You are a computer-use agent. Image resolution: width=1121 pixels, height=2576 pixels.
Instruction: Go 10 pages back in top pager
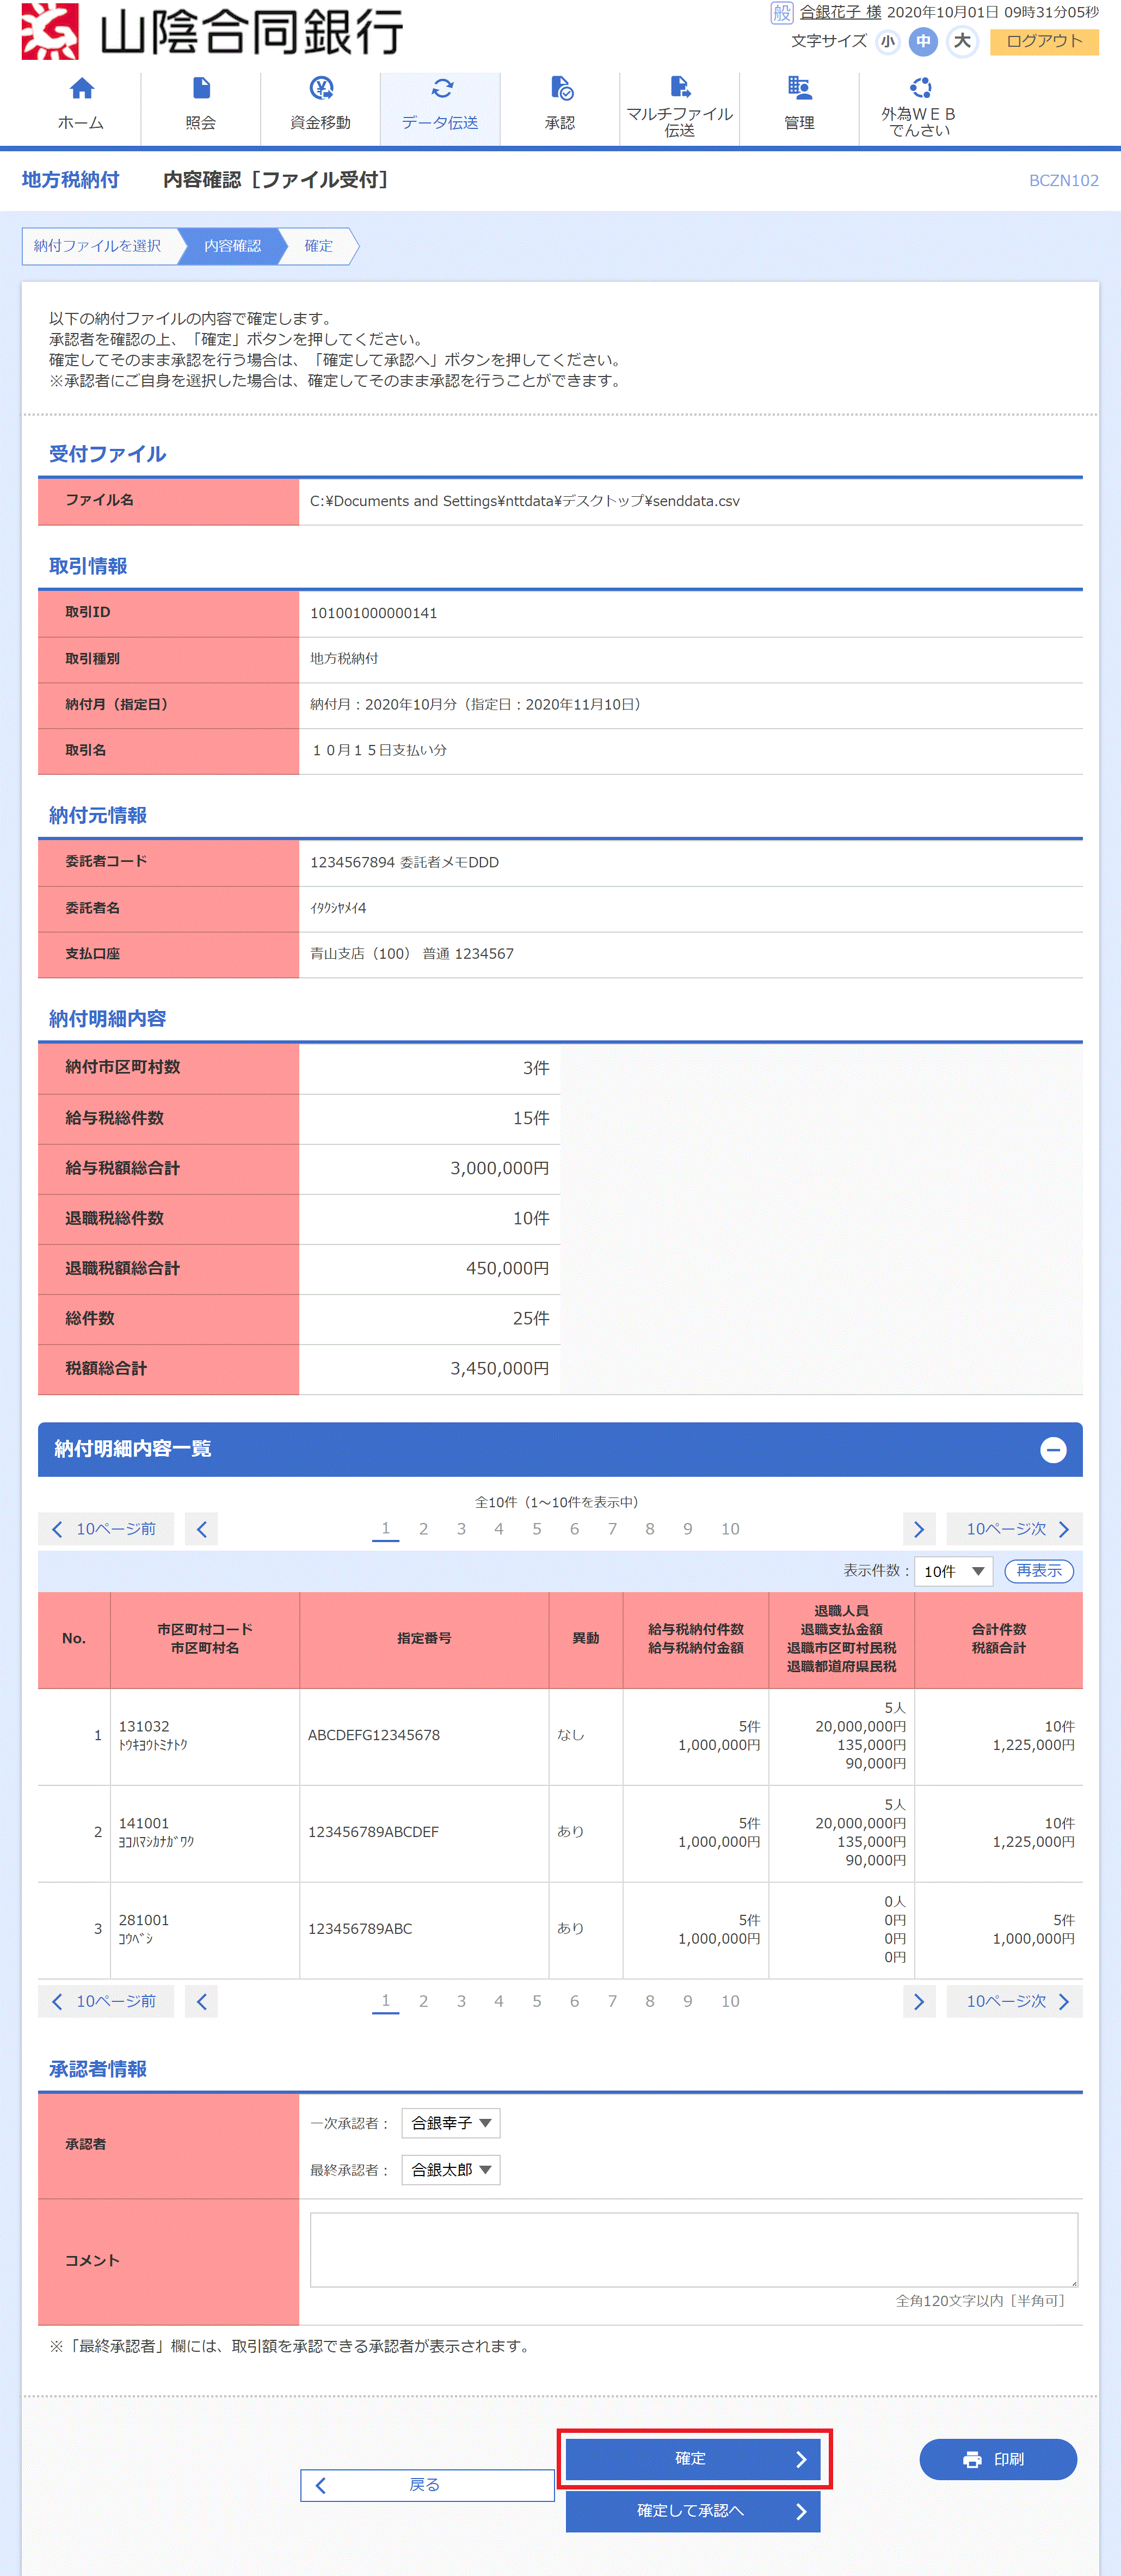106,1529
